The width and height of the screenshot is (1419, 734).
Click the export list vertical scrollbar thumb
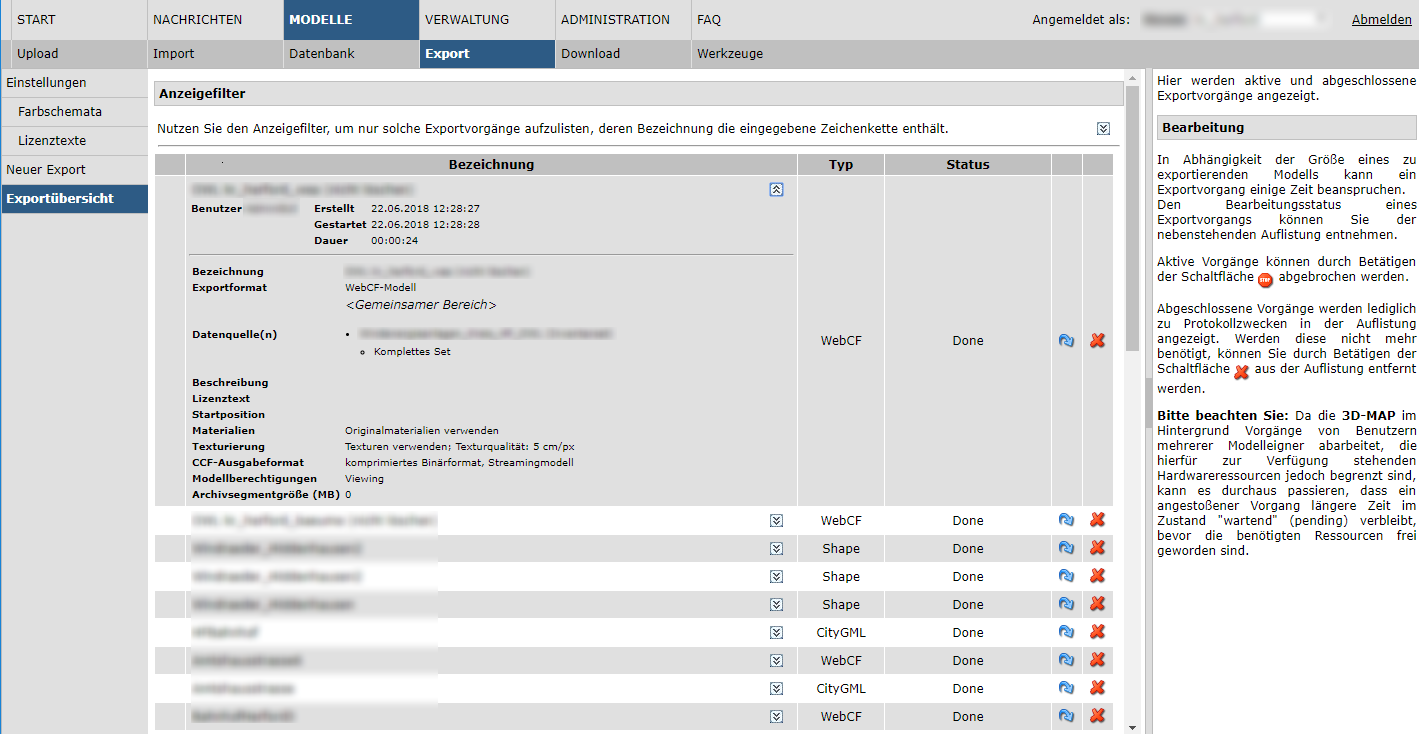tap(1132, 218)
